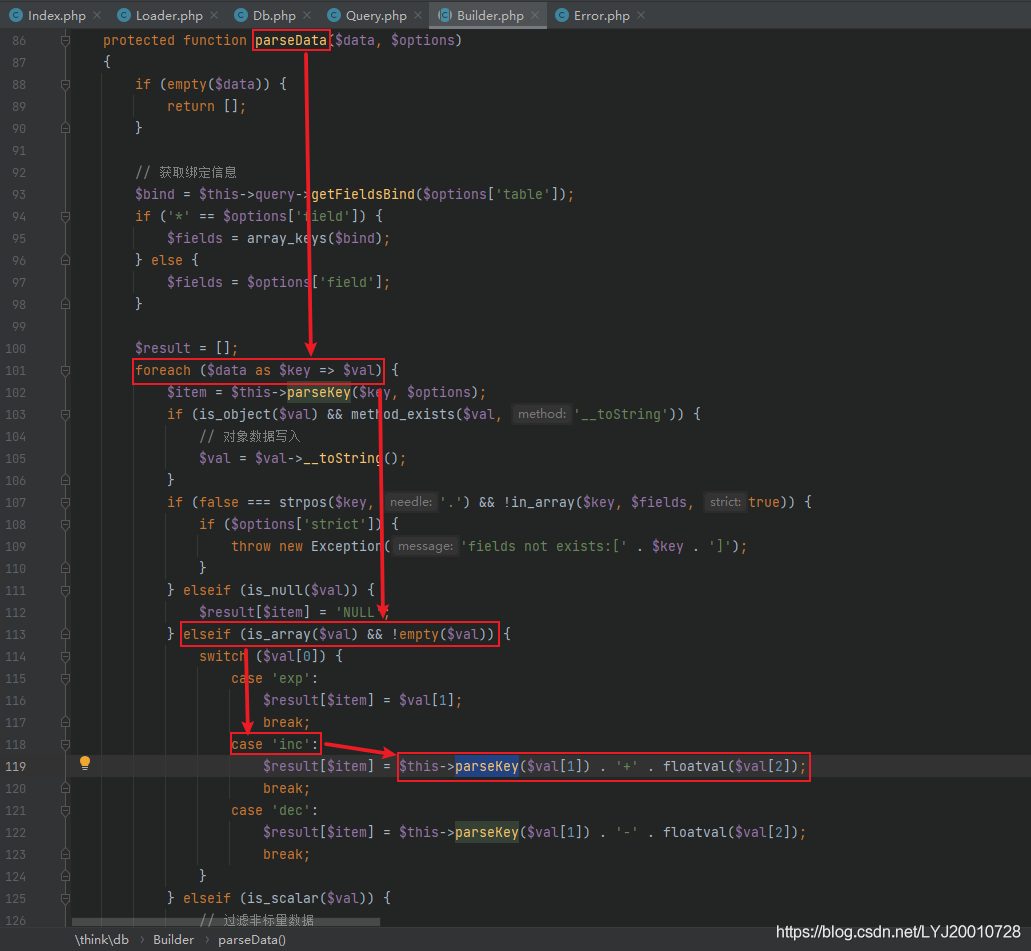Collapse the switch block fold on line 114

coord(65,657)
